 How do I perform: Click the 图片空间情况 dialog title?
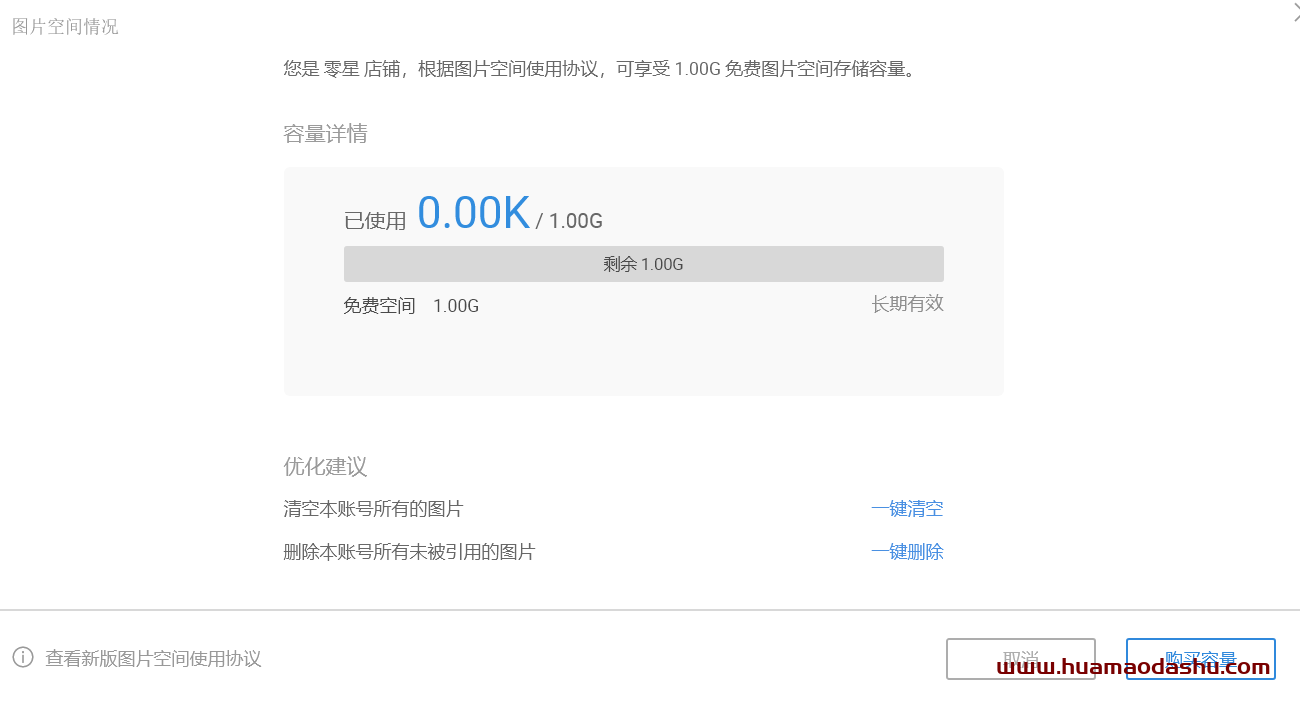(65, 27)
